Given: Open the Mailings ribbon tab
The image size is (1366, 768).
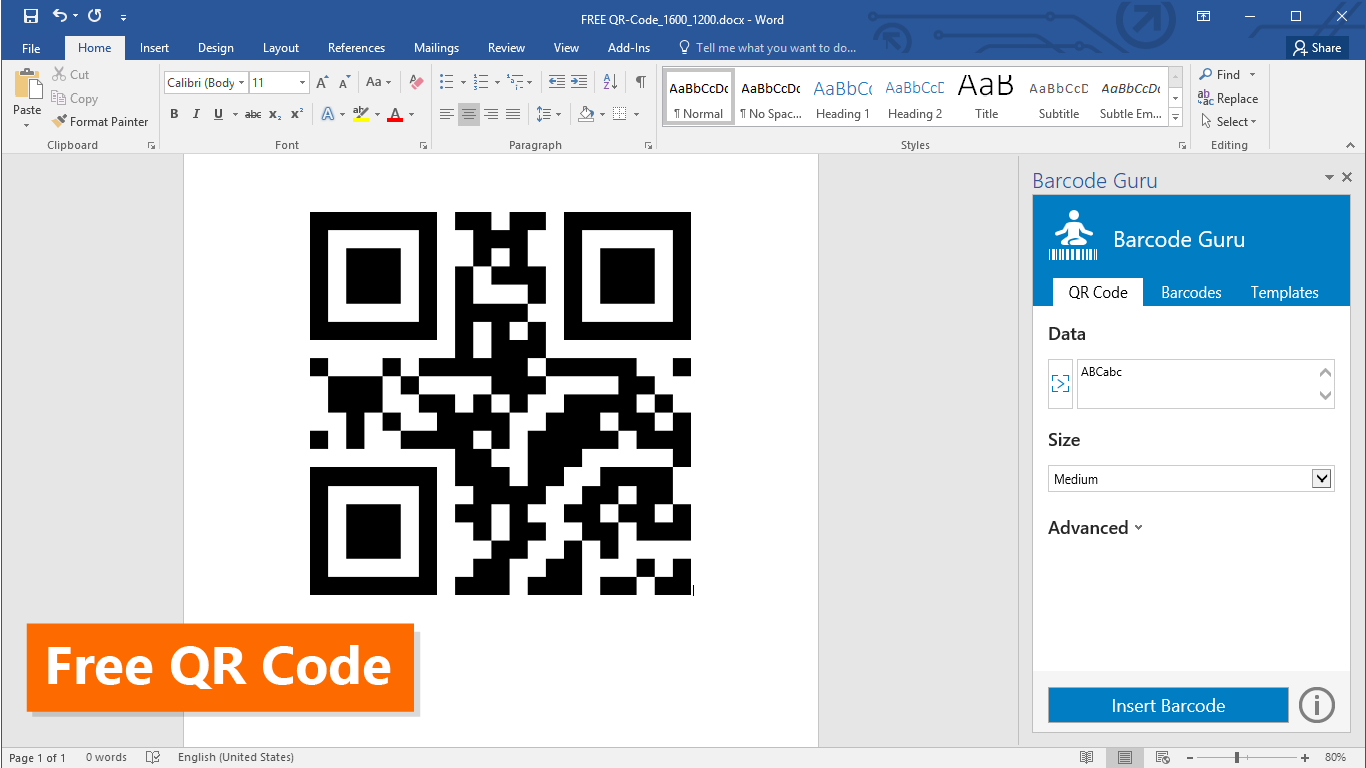Looking at the screenshot, I should click(x=436, y=47).
